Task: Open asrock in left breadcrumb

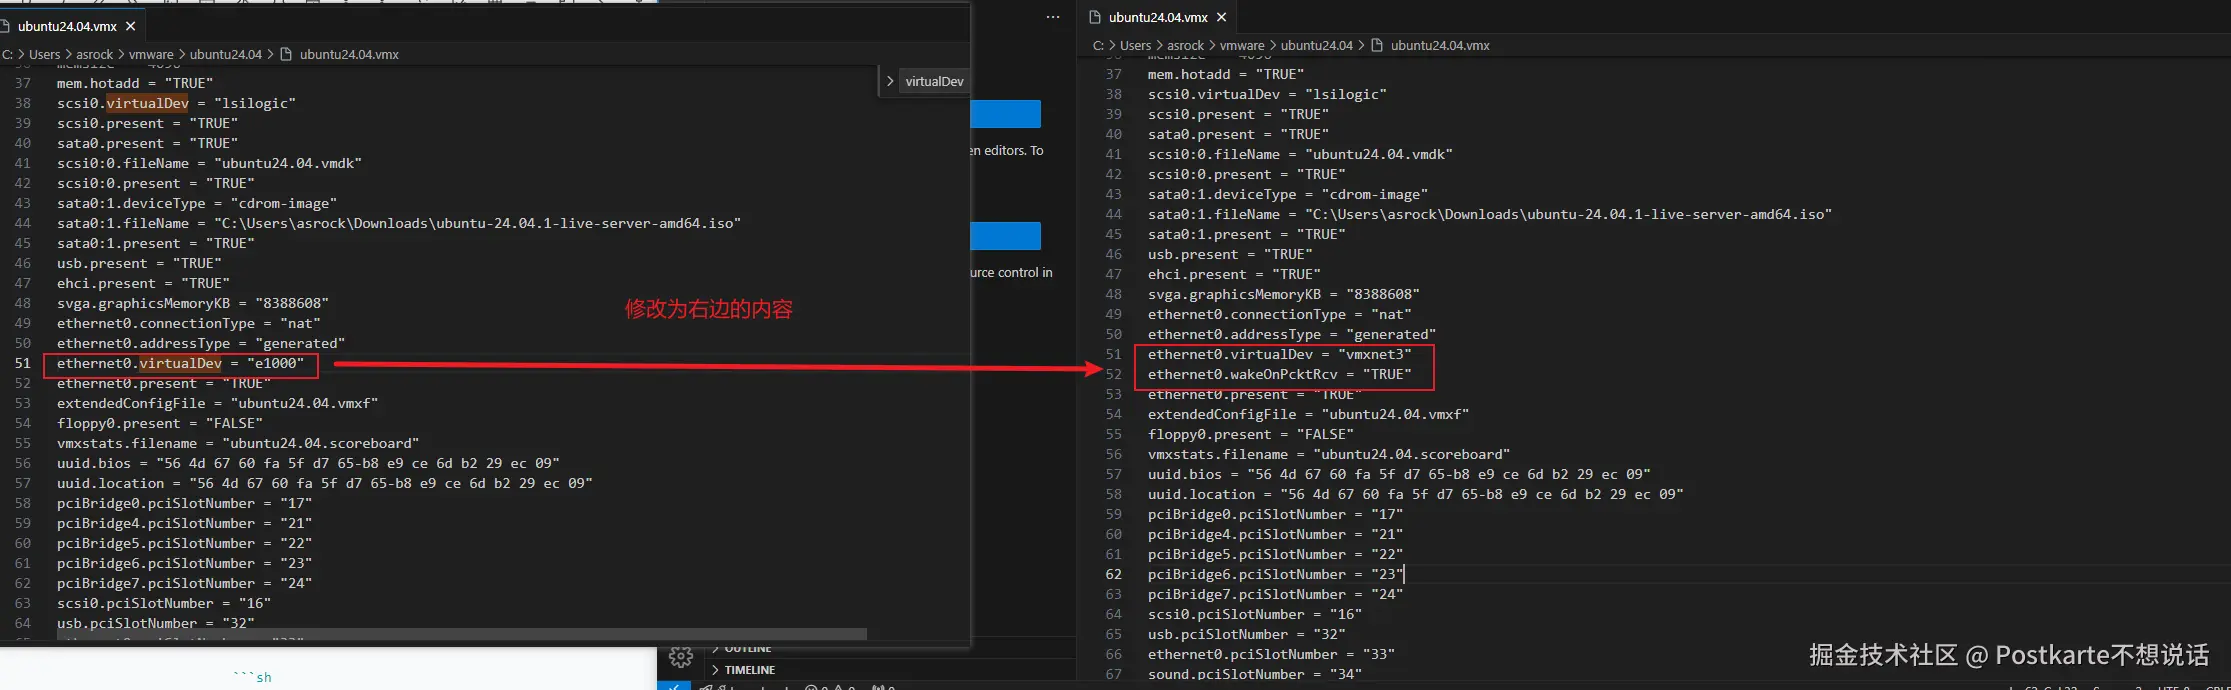Action: pos(95,54)
